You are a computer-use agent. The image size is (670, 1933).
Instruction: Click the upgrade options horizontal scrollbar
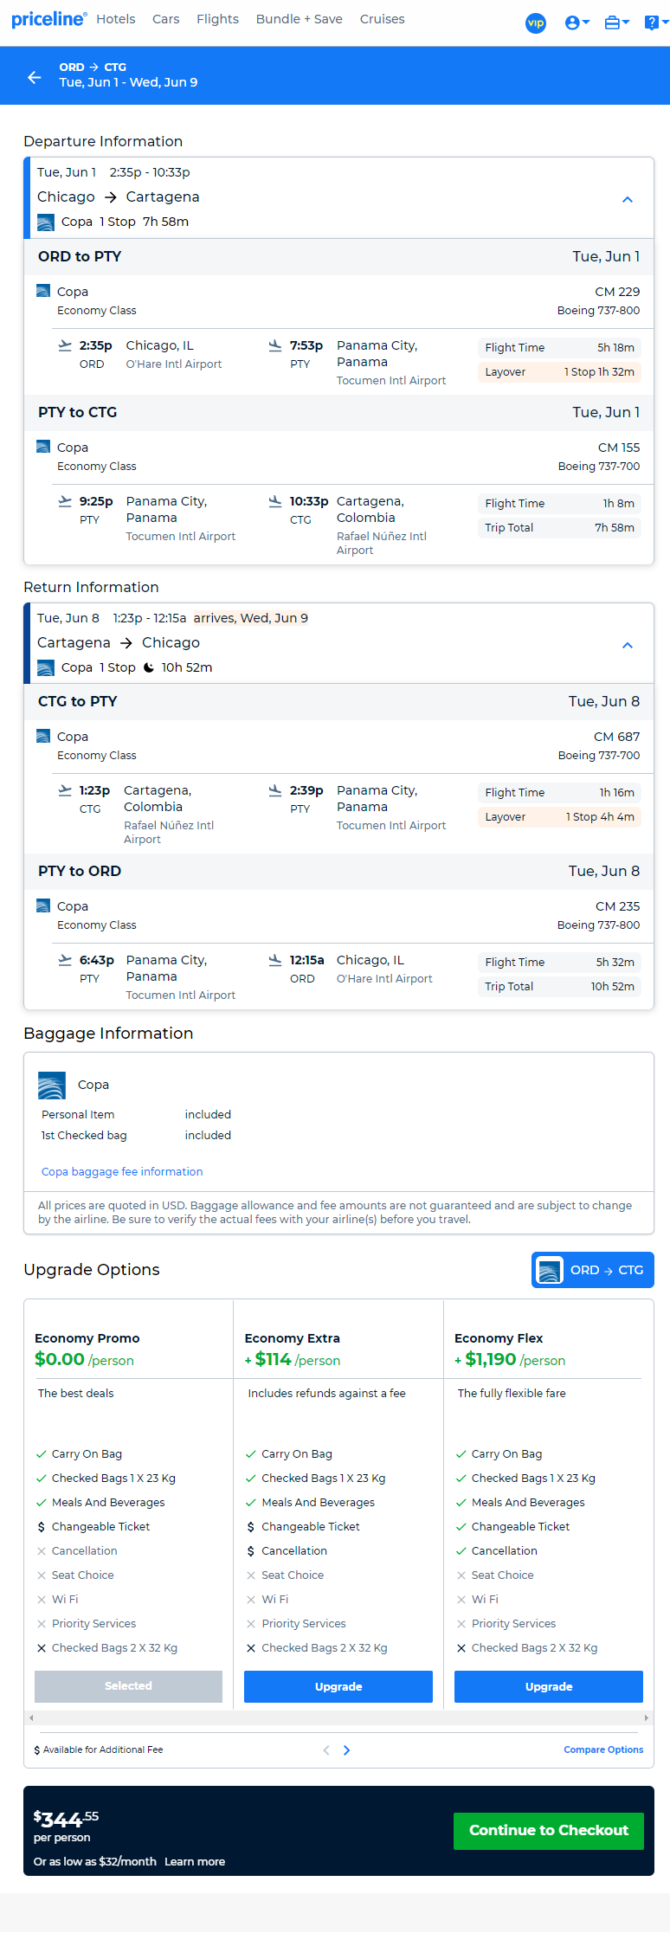(338, 1717)
